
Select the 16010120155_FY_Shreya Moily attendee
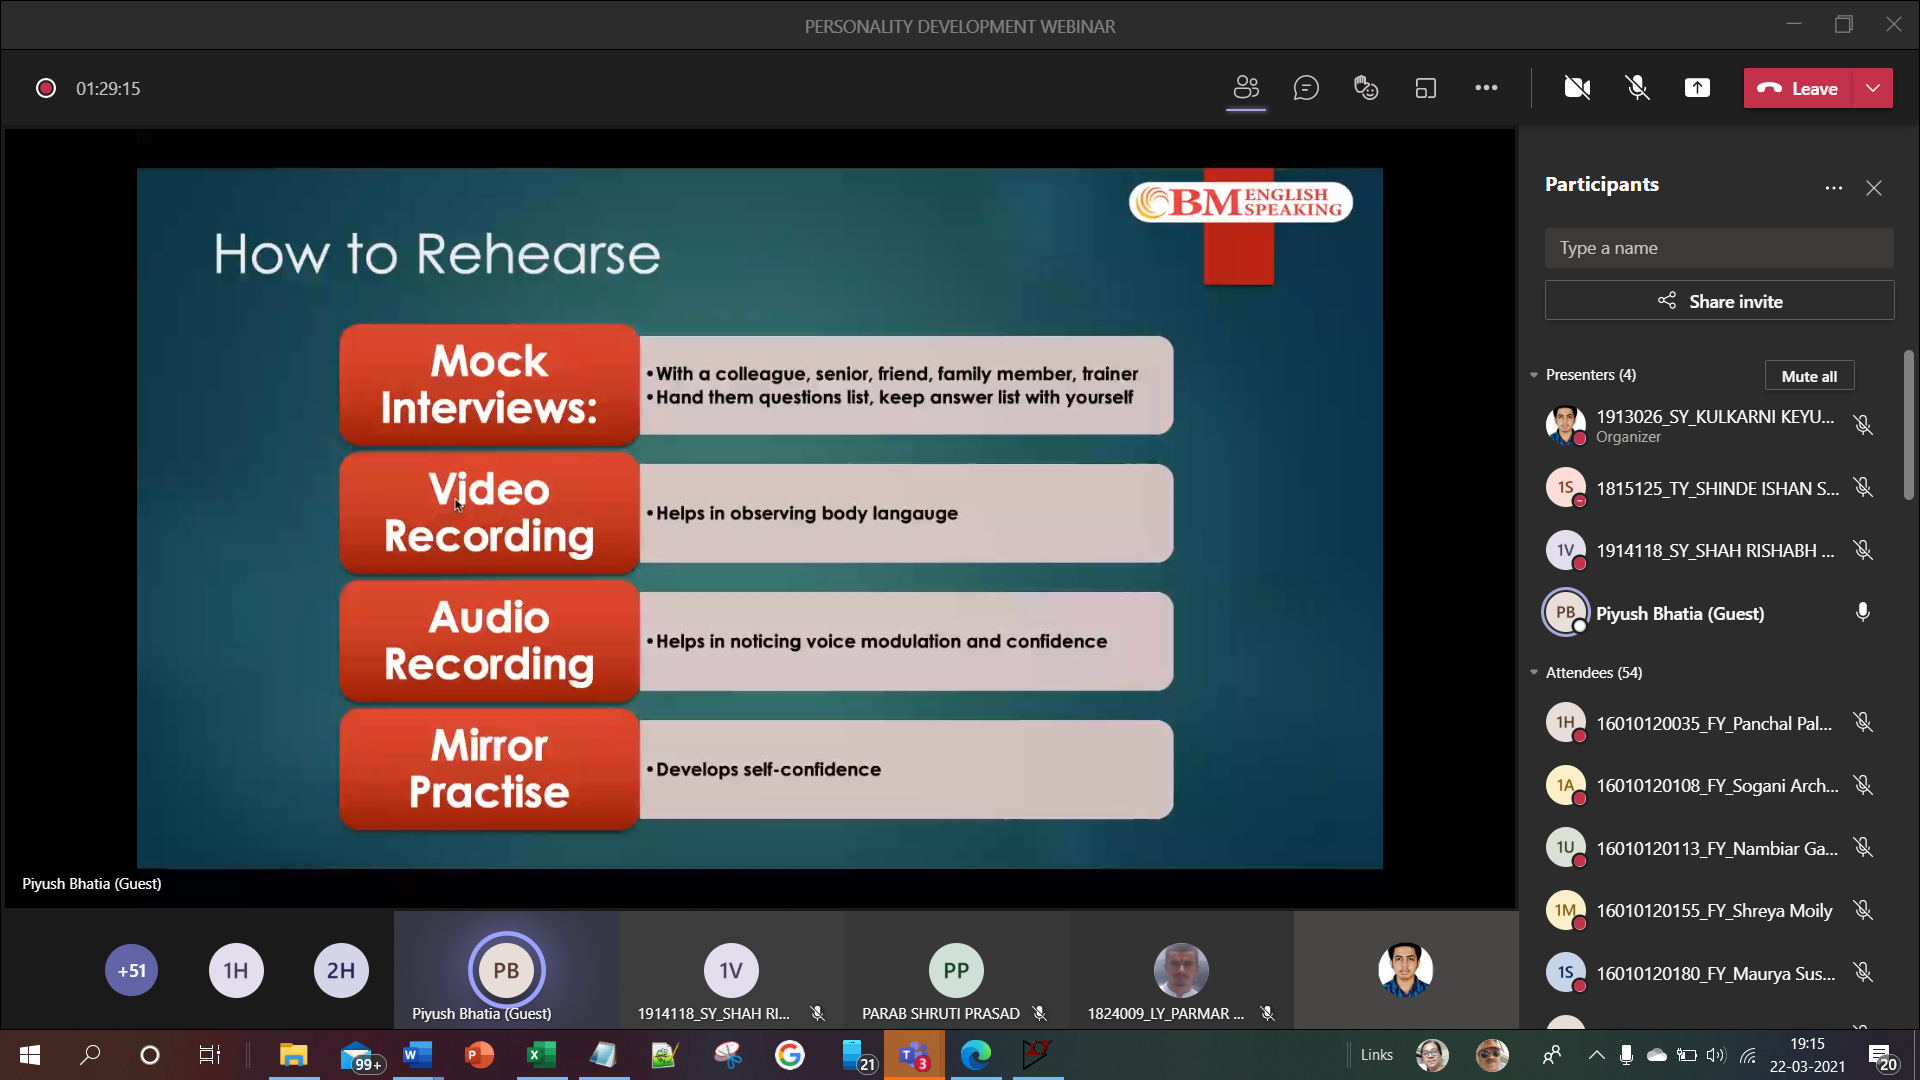pyautogui.click(x=1714, y=910)
